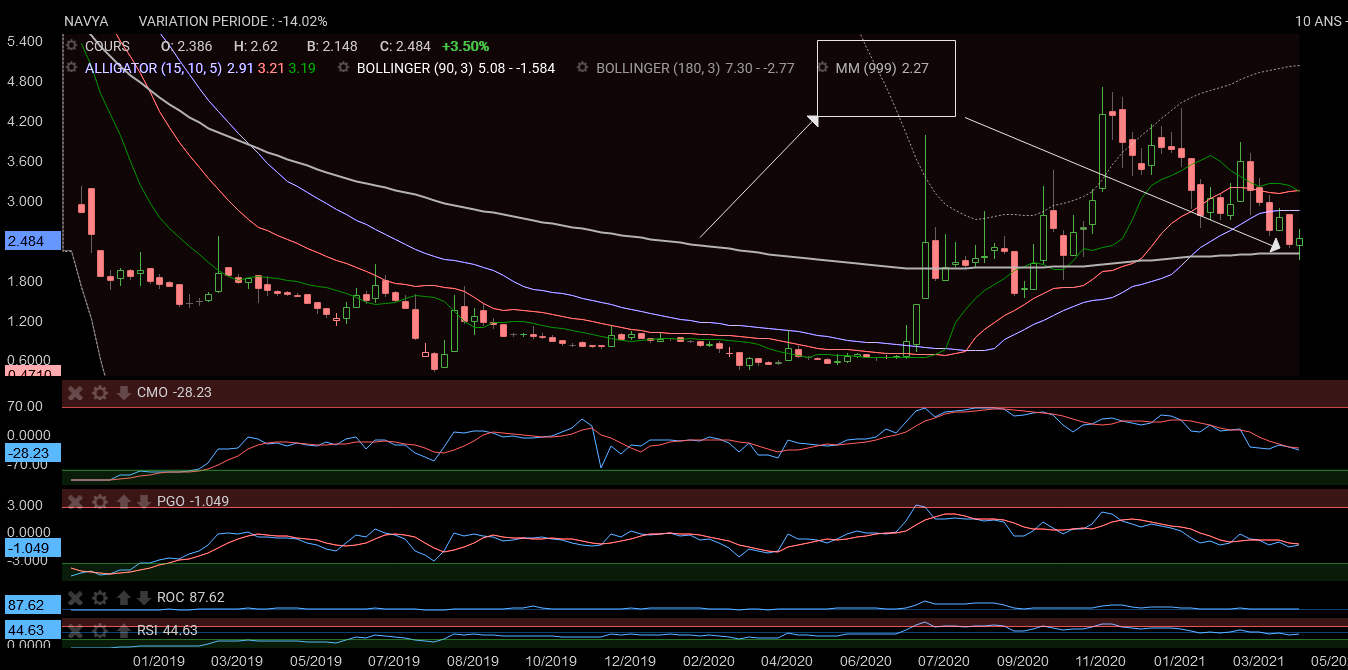Click the 07/2020 date on time axis

pyautogui.click(x=944, y=661)
